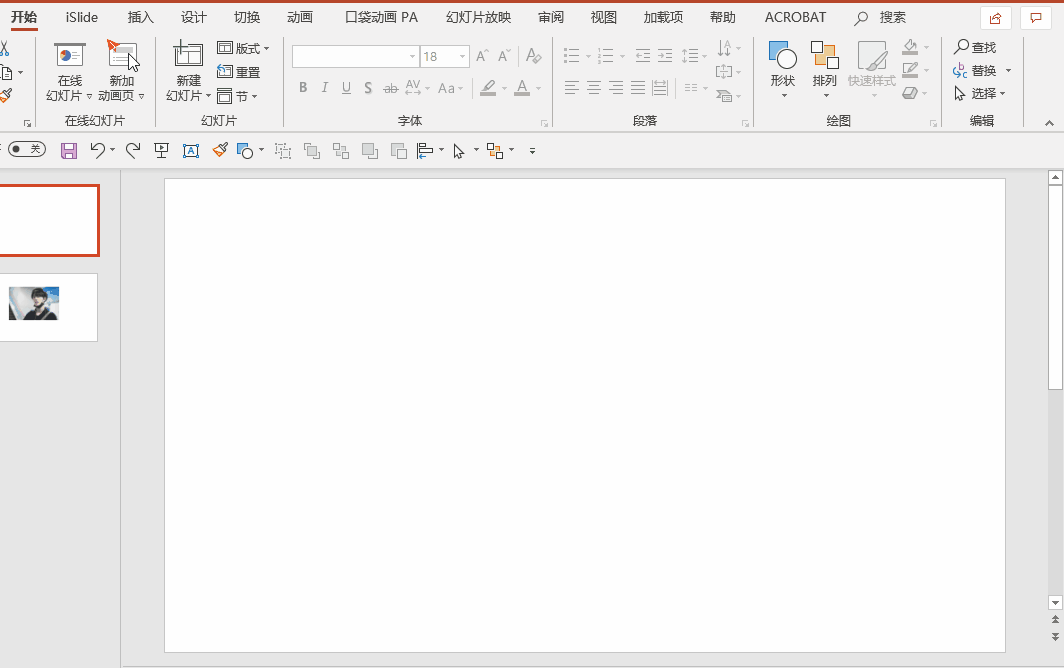Click the 重置 reset slide button
The height and width of the screenshot is (668, 1064).
point(239,72)
